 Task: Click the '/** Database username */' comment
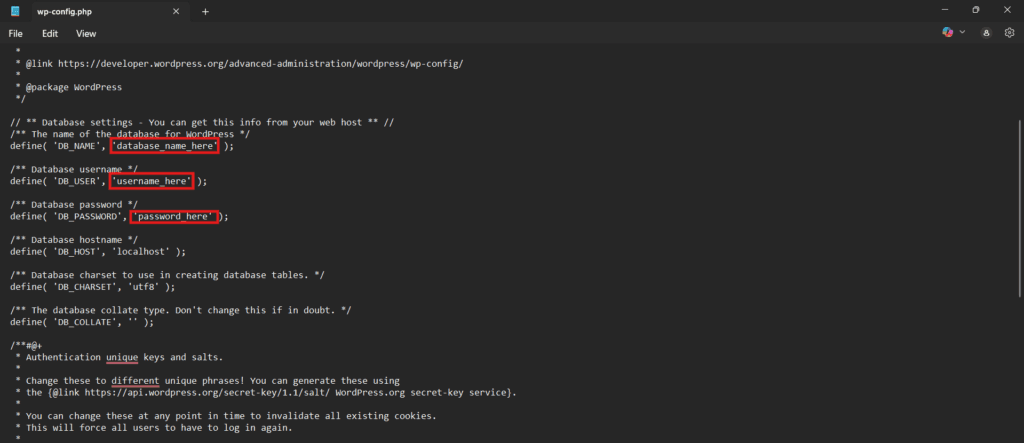74,169
